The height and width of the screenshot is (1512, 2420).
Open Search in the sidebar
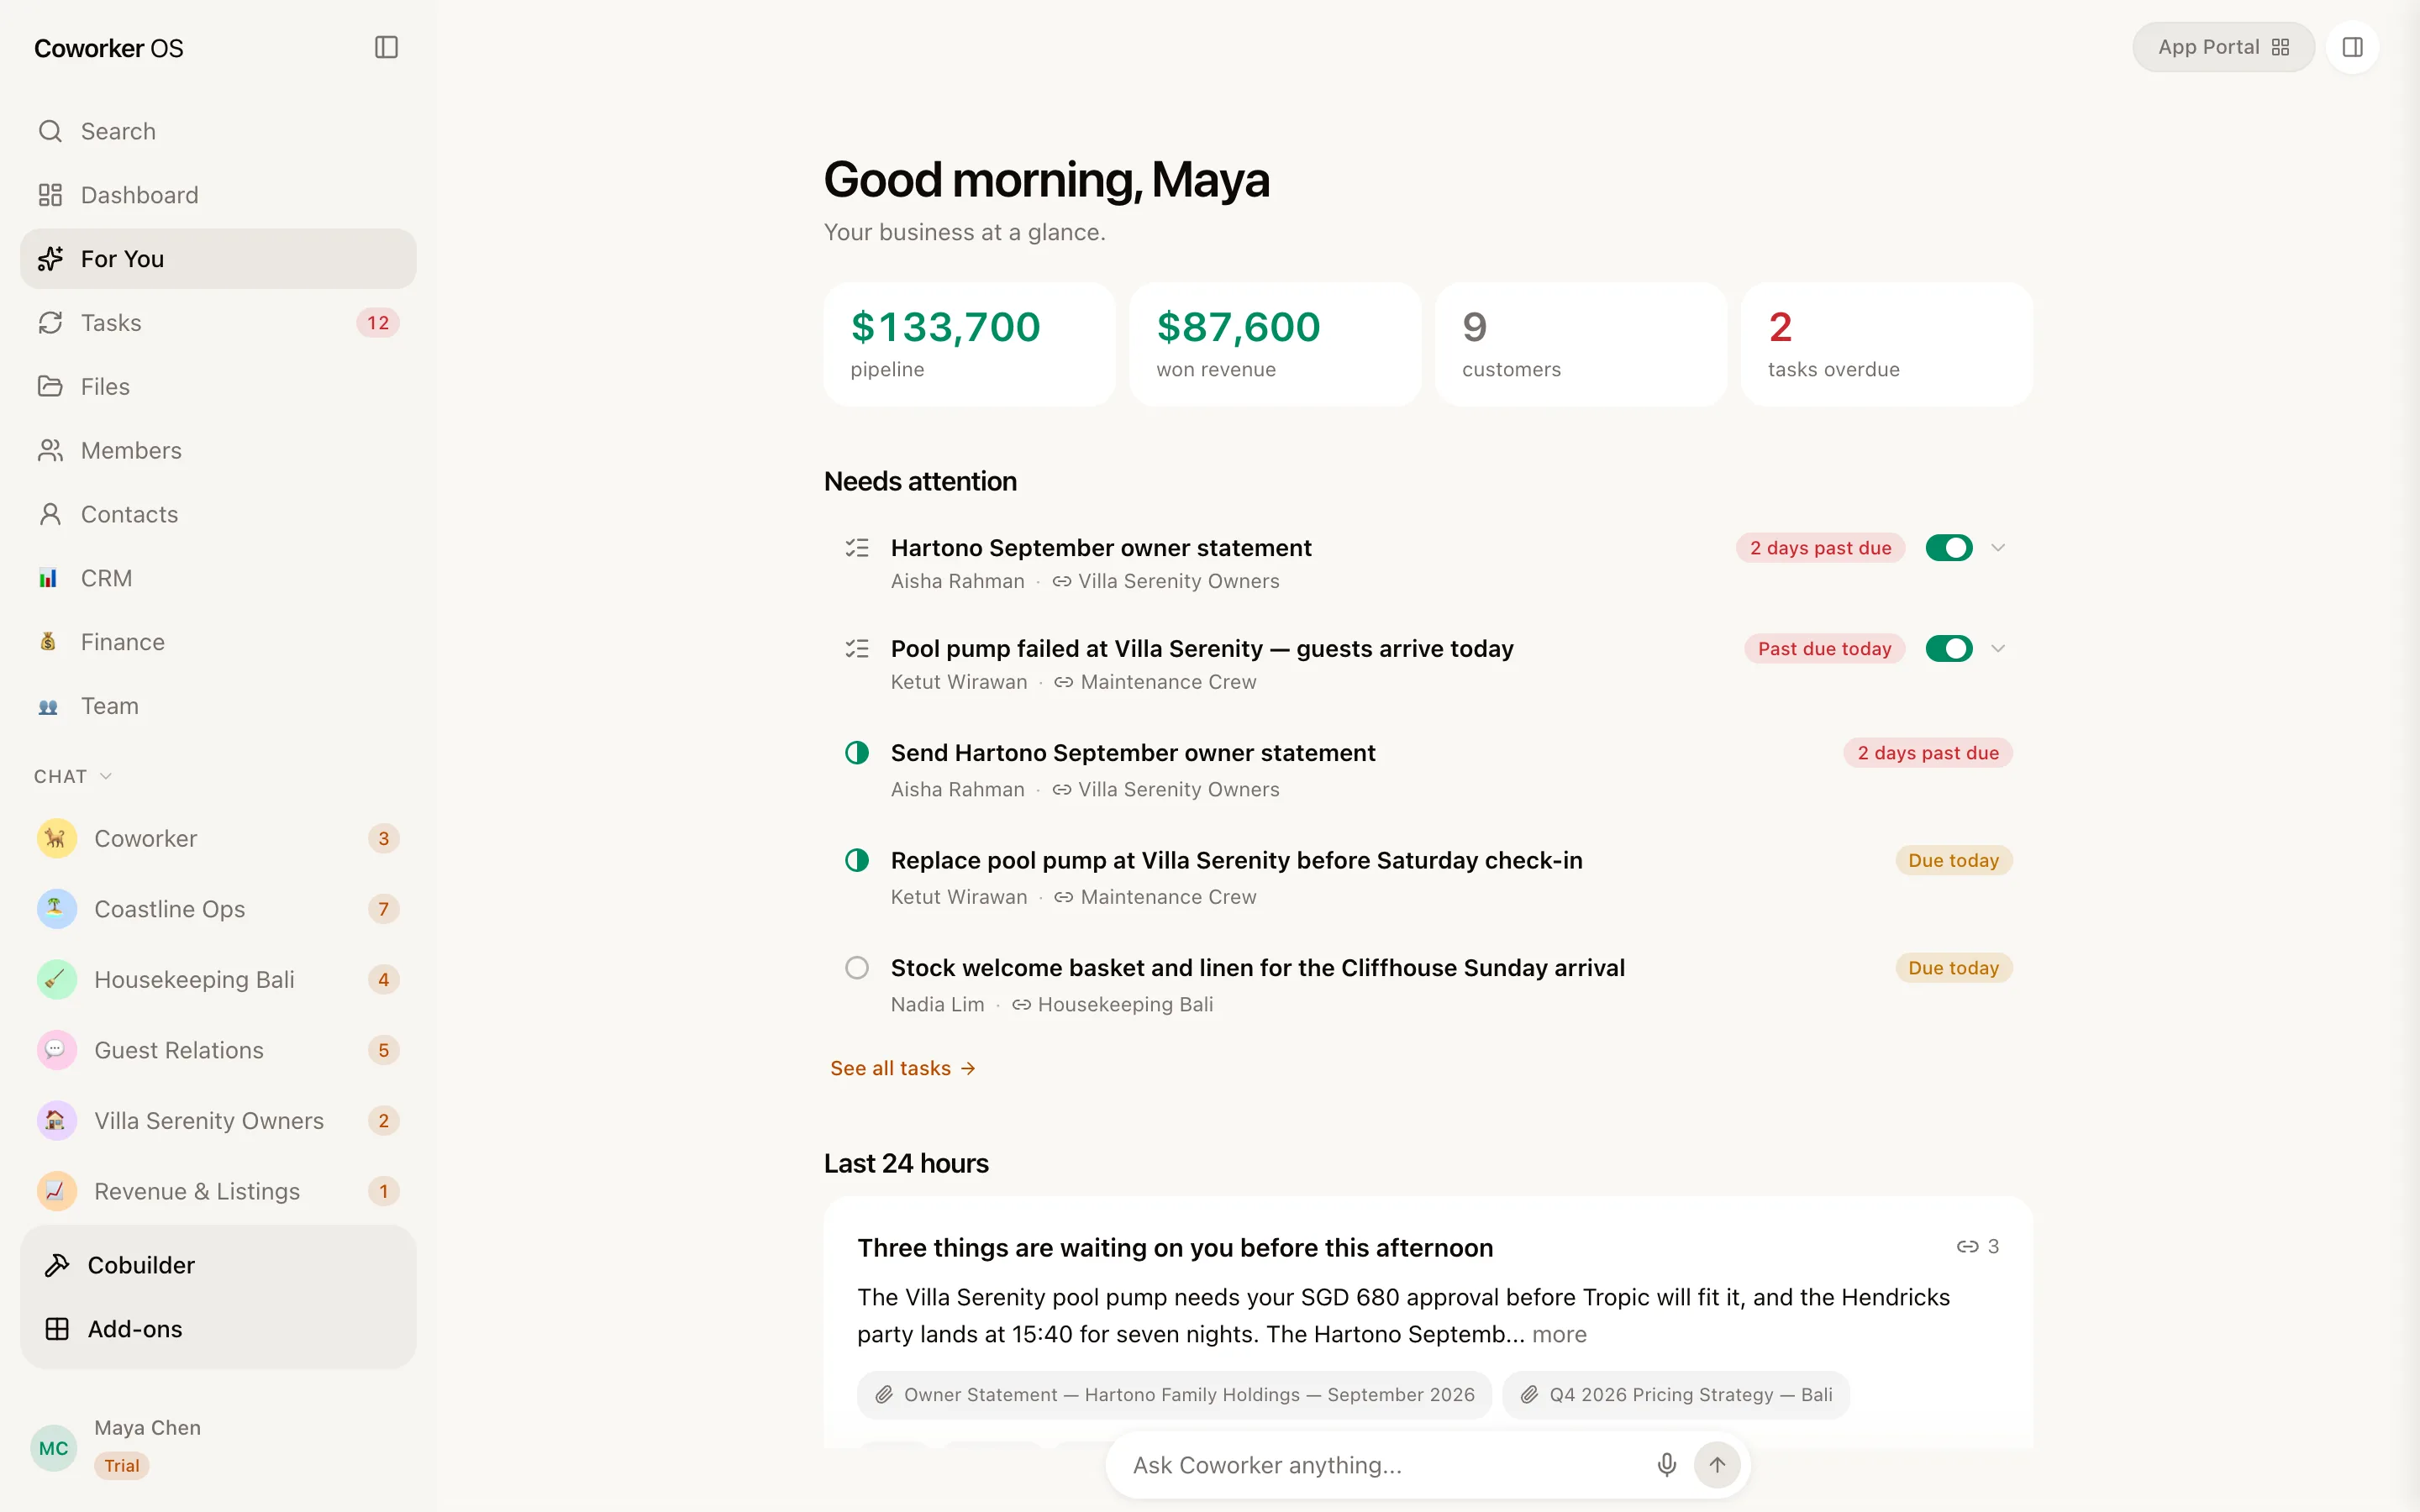click(x=218, y=131)
